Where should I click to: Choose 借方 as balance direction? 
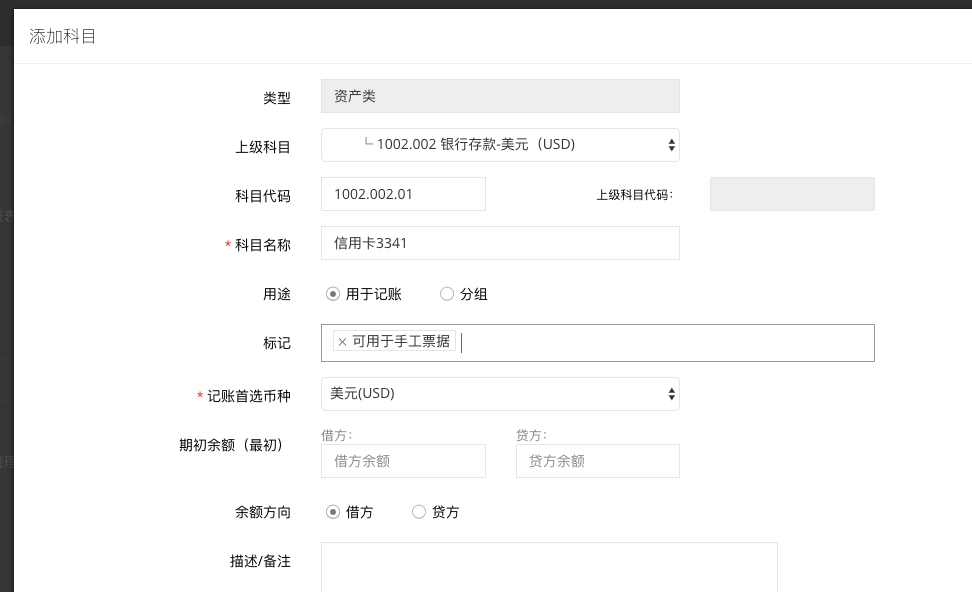pyautogui.click(x=333, y=512)
